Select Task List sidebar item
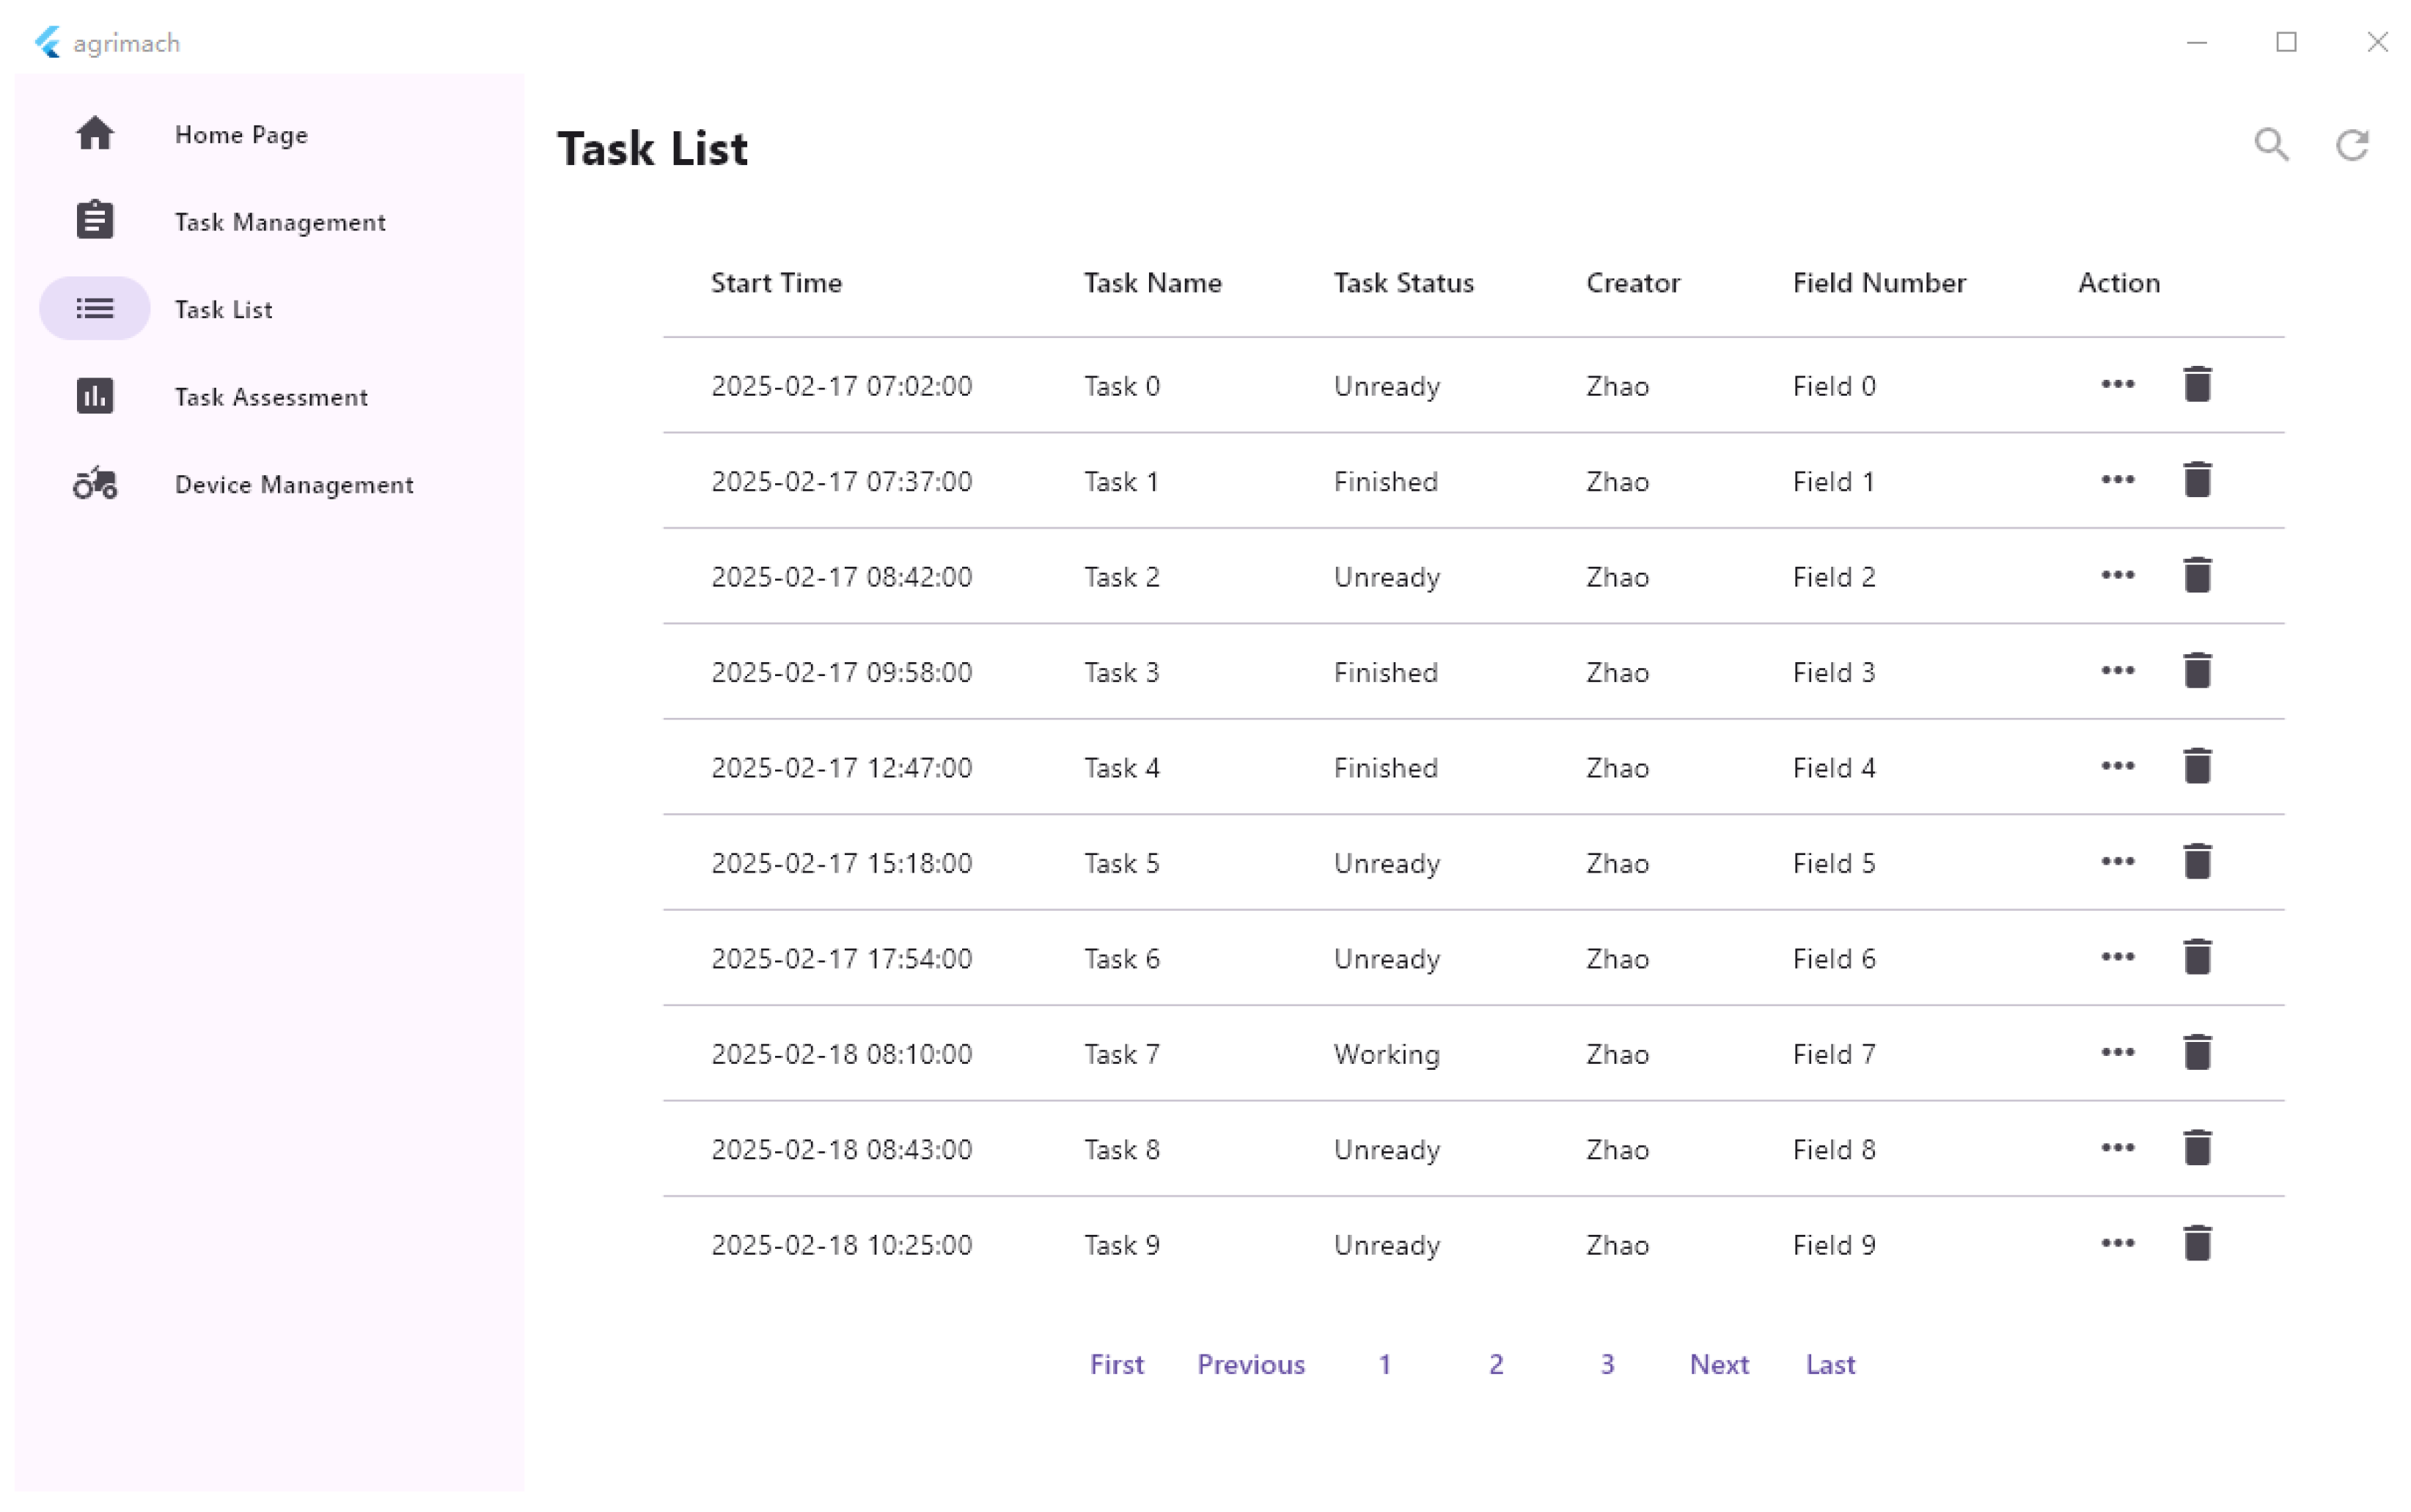 point(223,309)
